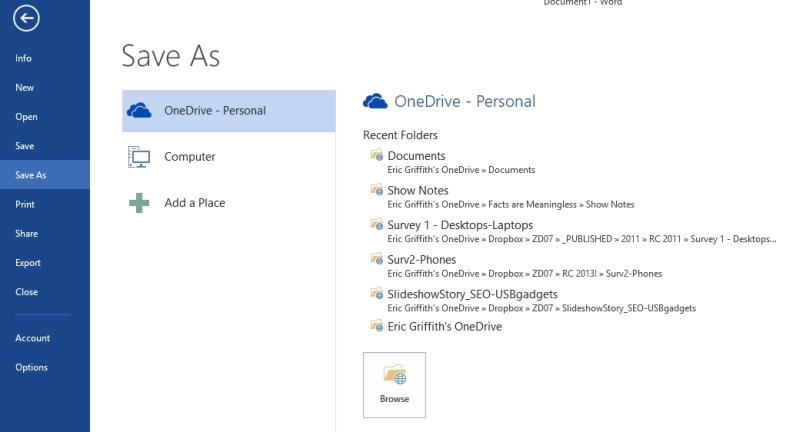The height and width of the screenshot is (432, 786).
Task: Go to the Share option
Action: pos(27,234)
